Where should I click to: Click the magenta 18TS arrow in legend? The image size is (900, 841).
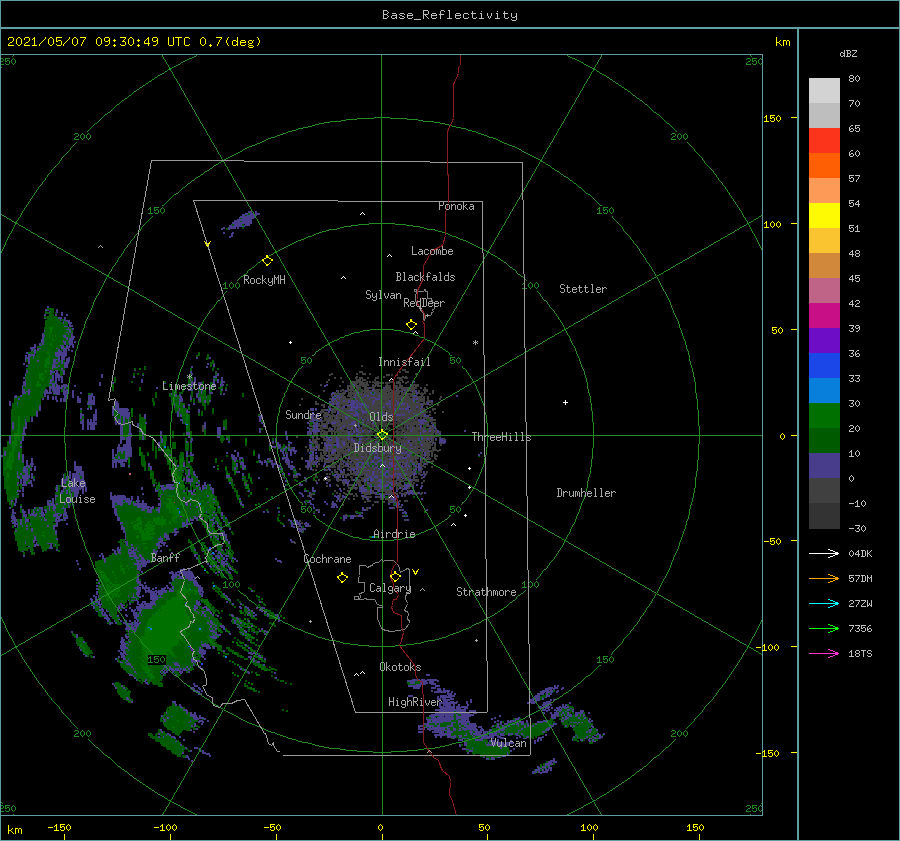[x=824, y=653]
